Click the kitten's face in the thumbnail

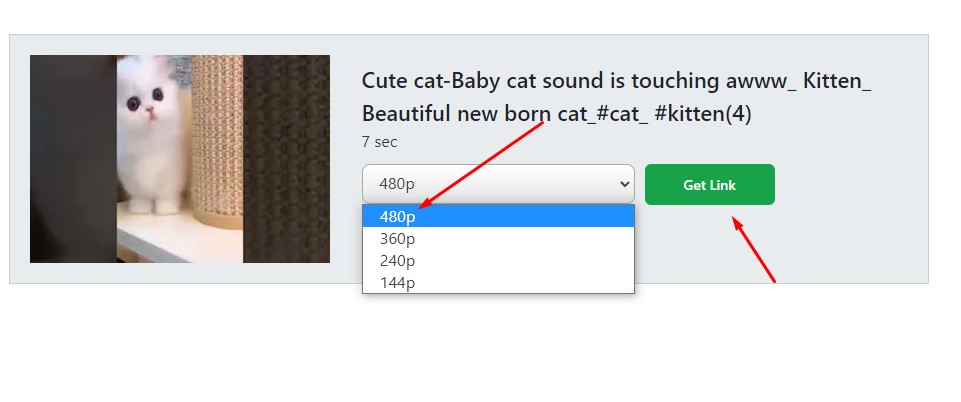(146, 101)
